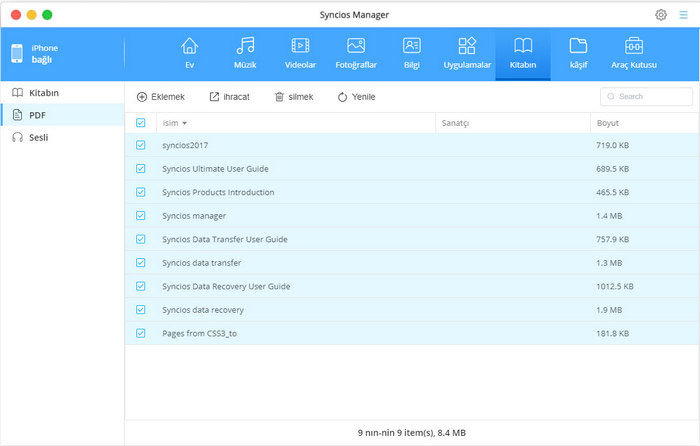Select Kitabın in the sidebar
Image resolution: width=700 pixels, height=446 pixels.
pos(62,93)
